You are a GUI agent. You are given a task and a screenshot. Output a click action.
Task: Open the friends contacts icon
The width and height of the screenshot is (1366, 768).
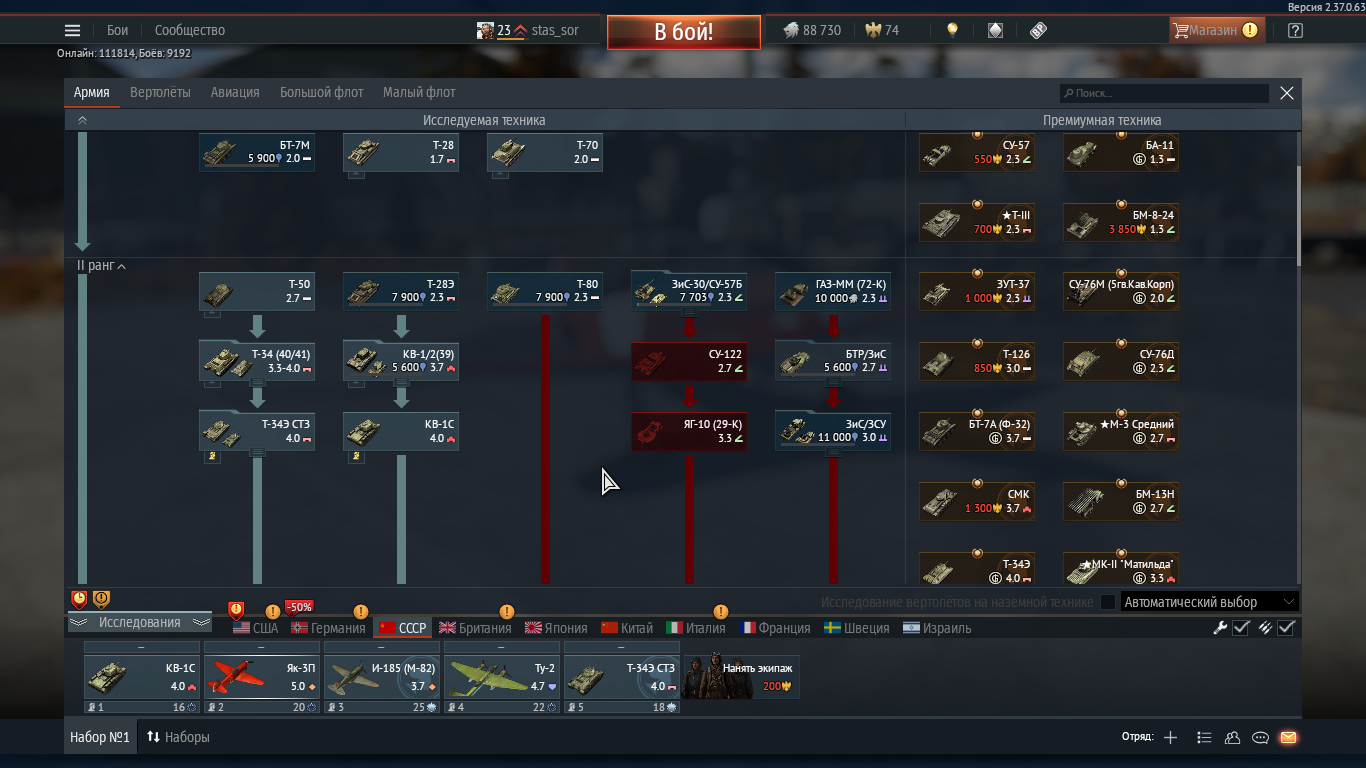coord(1232,737)
